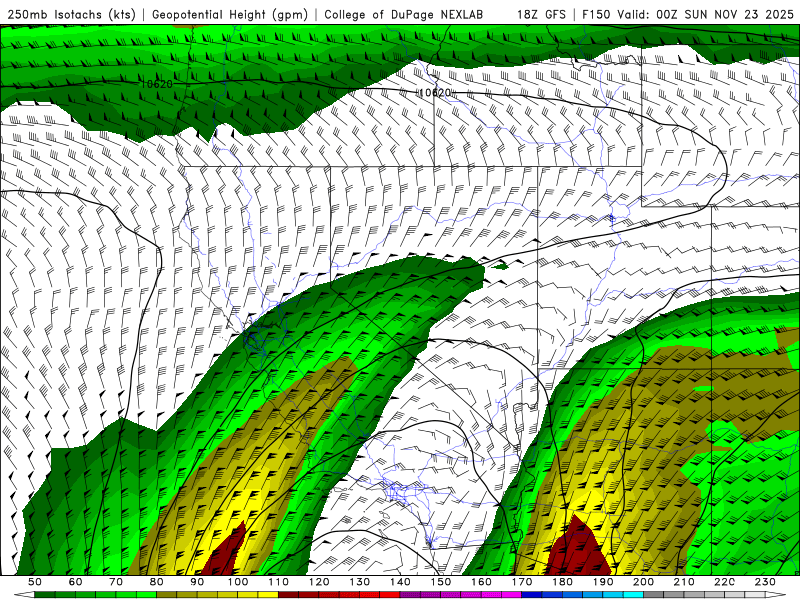
Task: Click the color bar label "180"
Action: point(562,582)
